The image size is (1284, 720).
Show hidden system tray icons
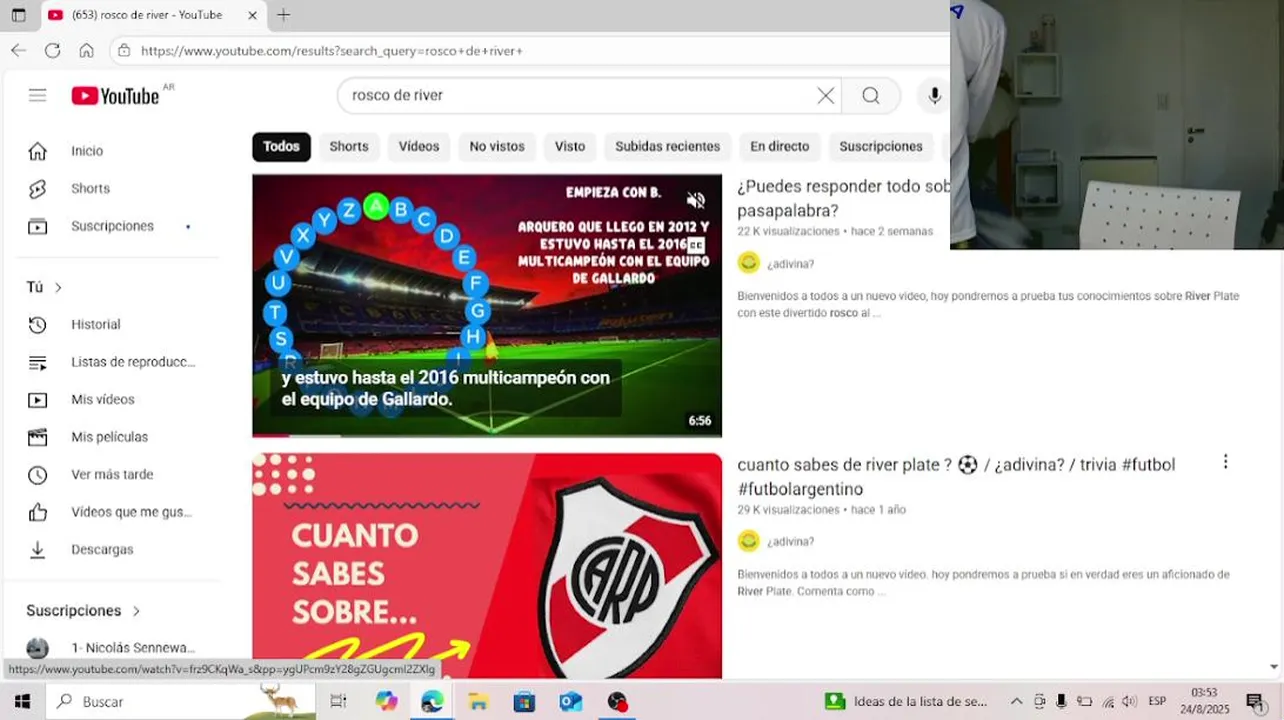tap(1016, 702)
